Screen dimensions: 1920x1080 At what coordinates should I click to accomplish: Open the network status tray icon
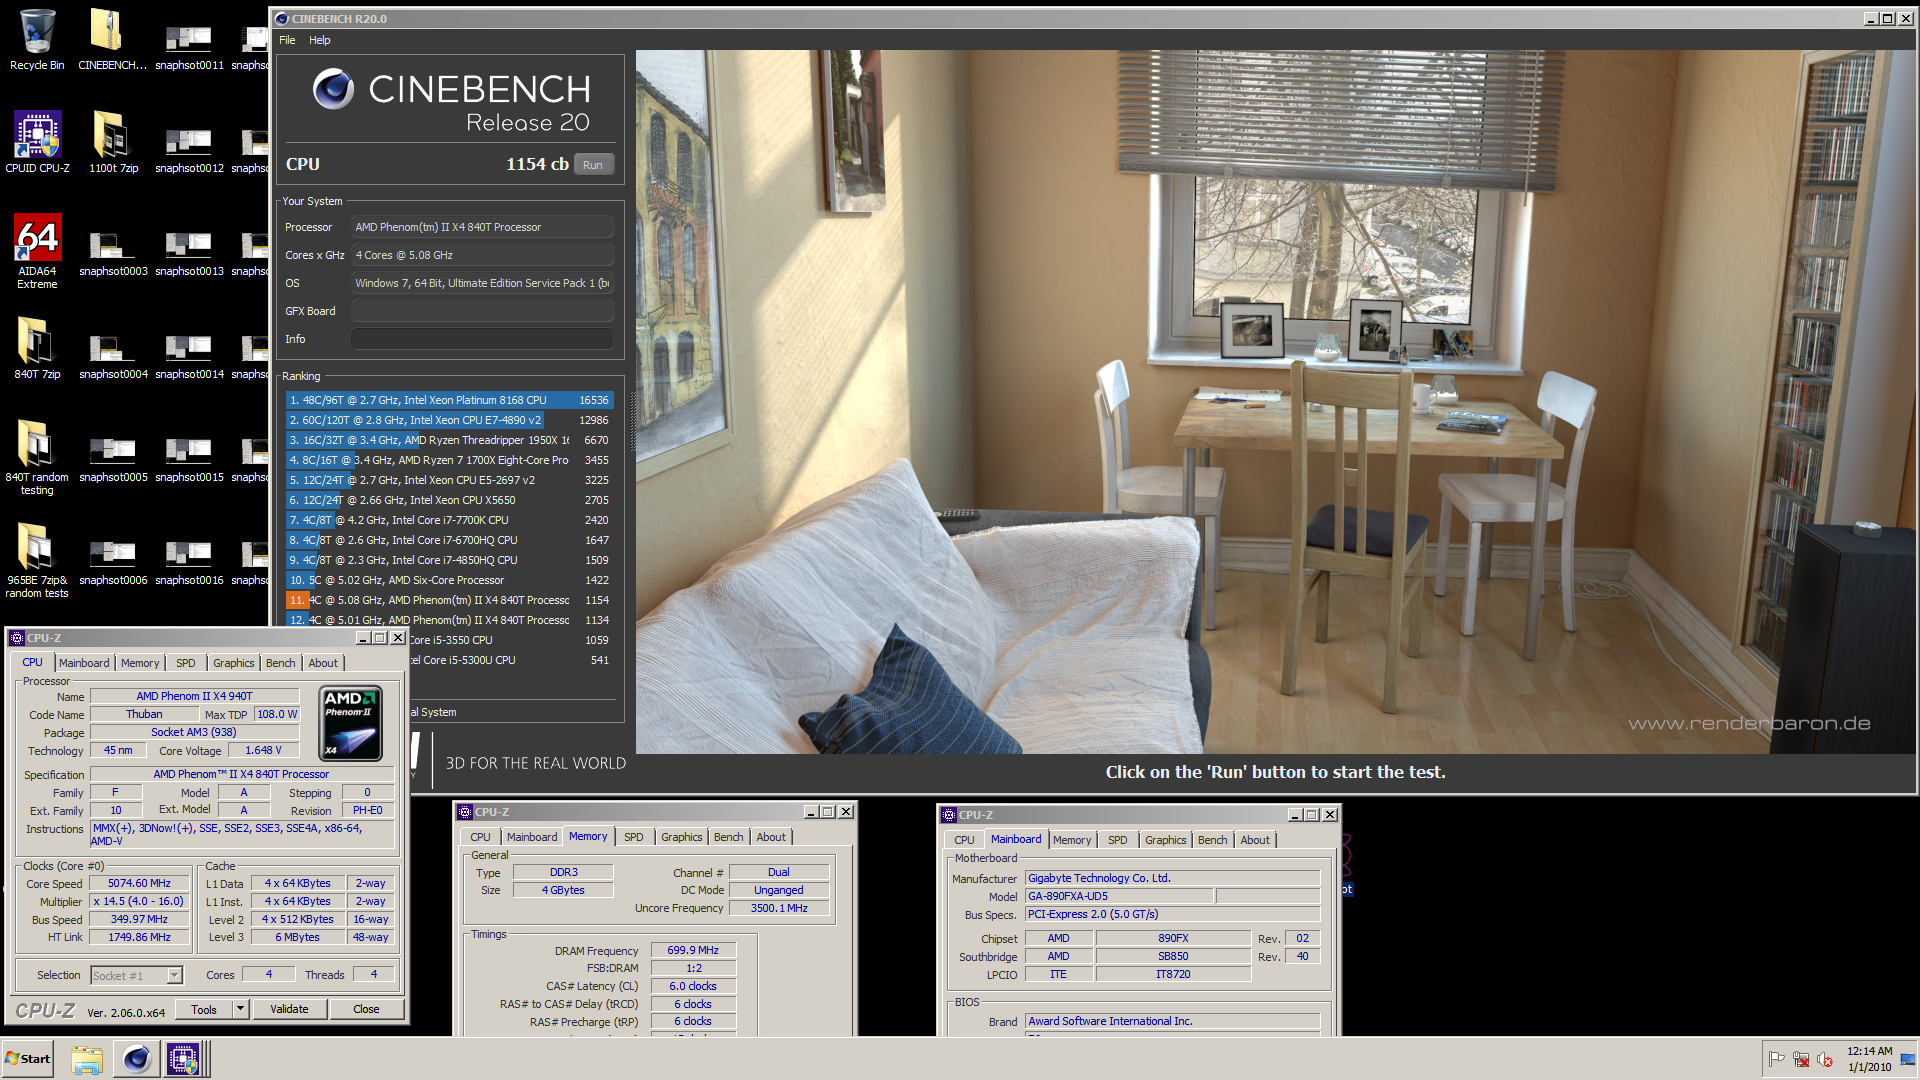pyautogui.click(x=1801, y=1059)
